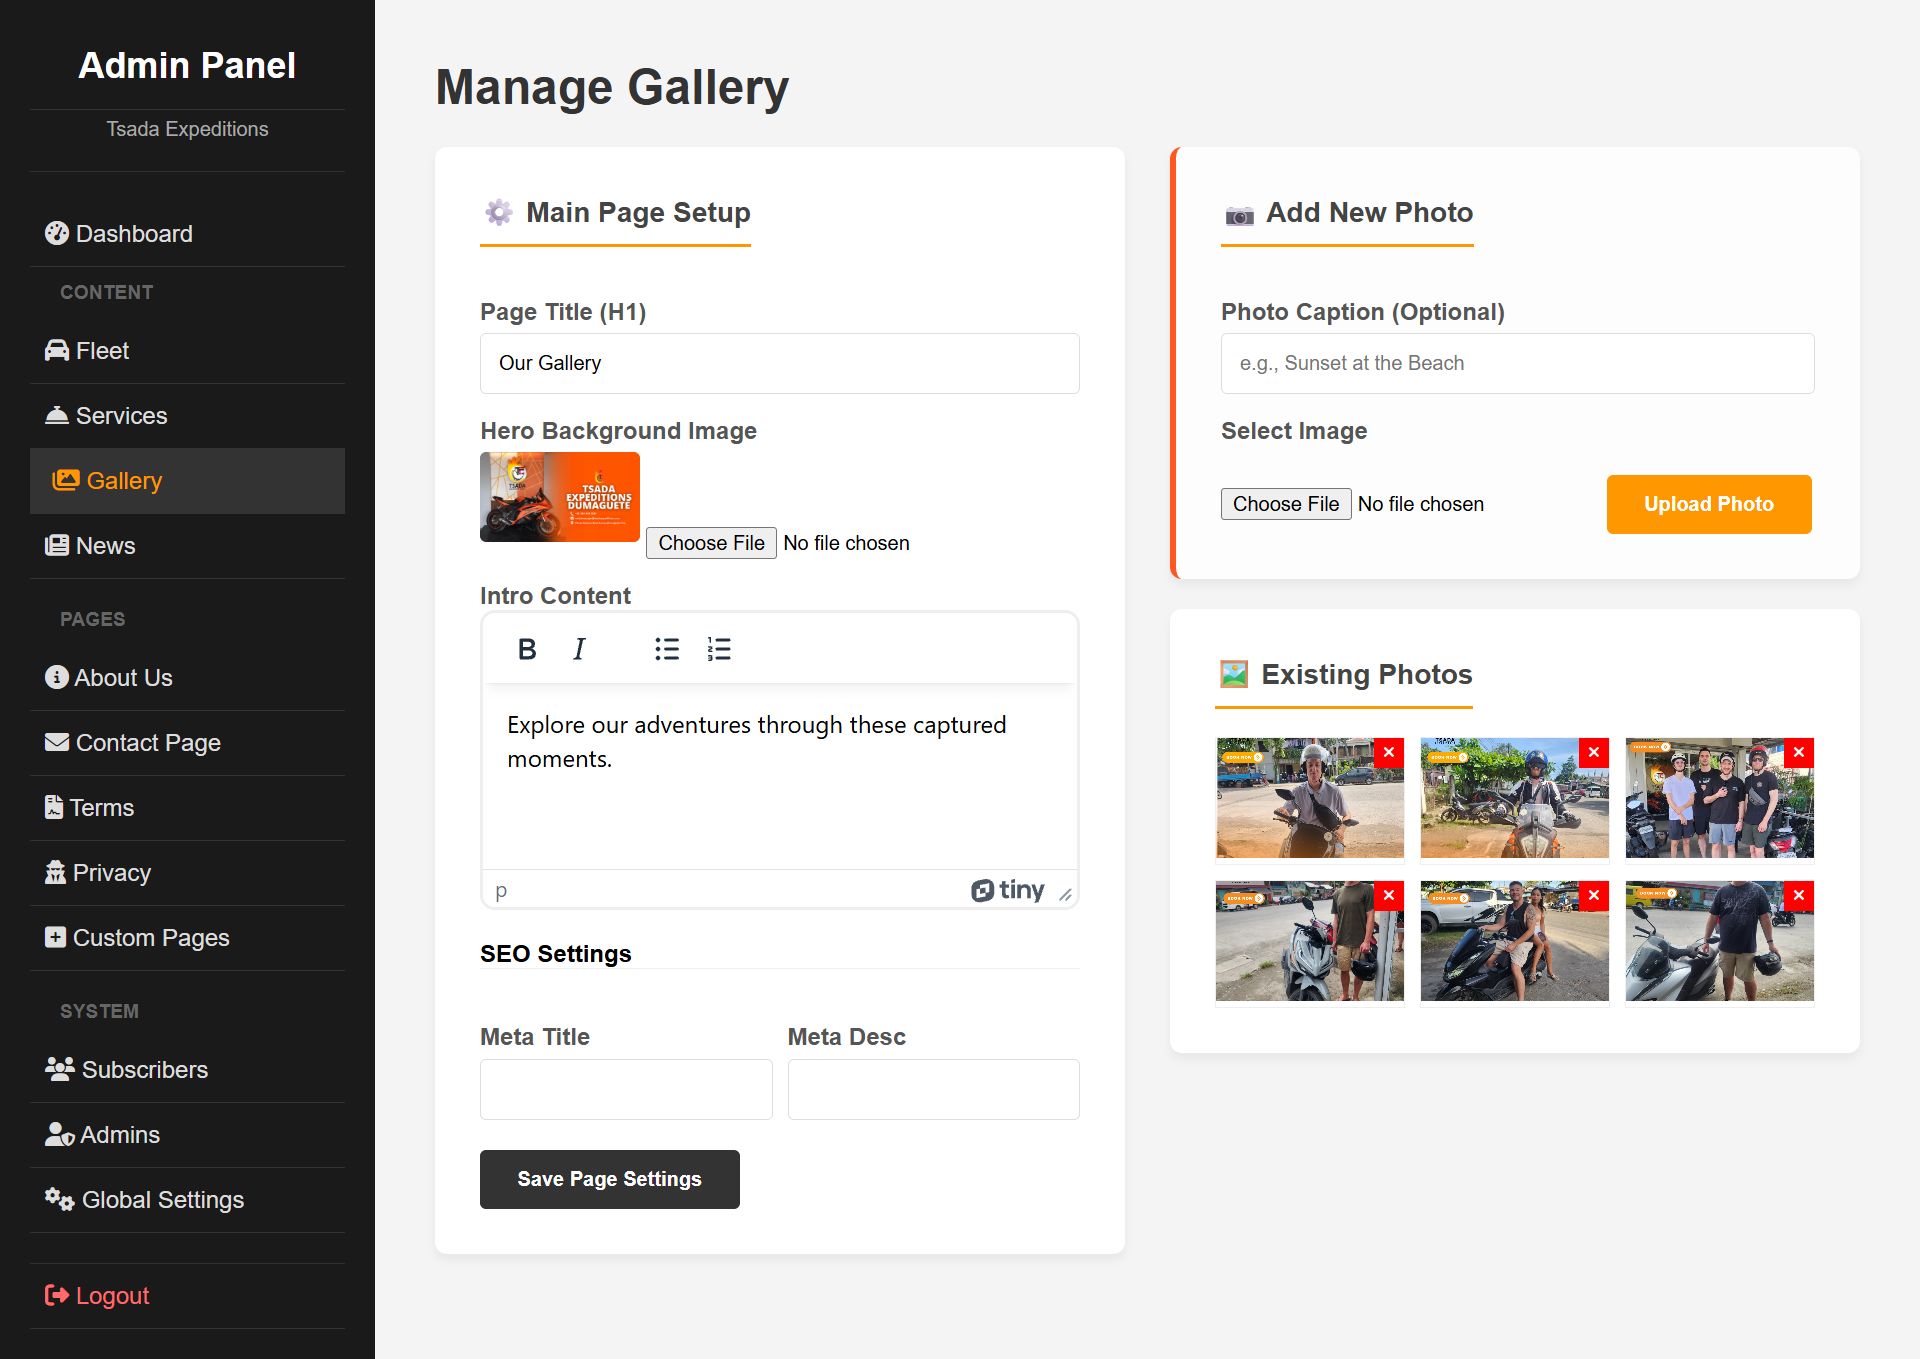
Task: Click the tiny logo in the editor footer
Action: [x=1008, y=890]
